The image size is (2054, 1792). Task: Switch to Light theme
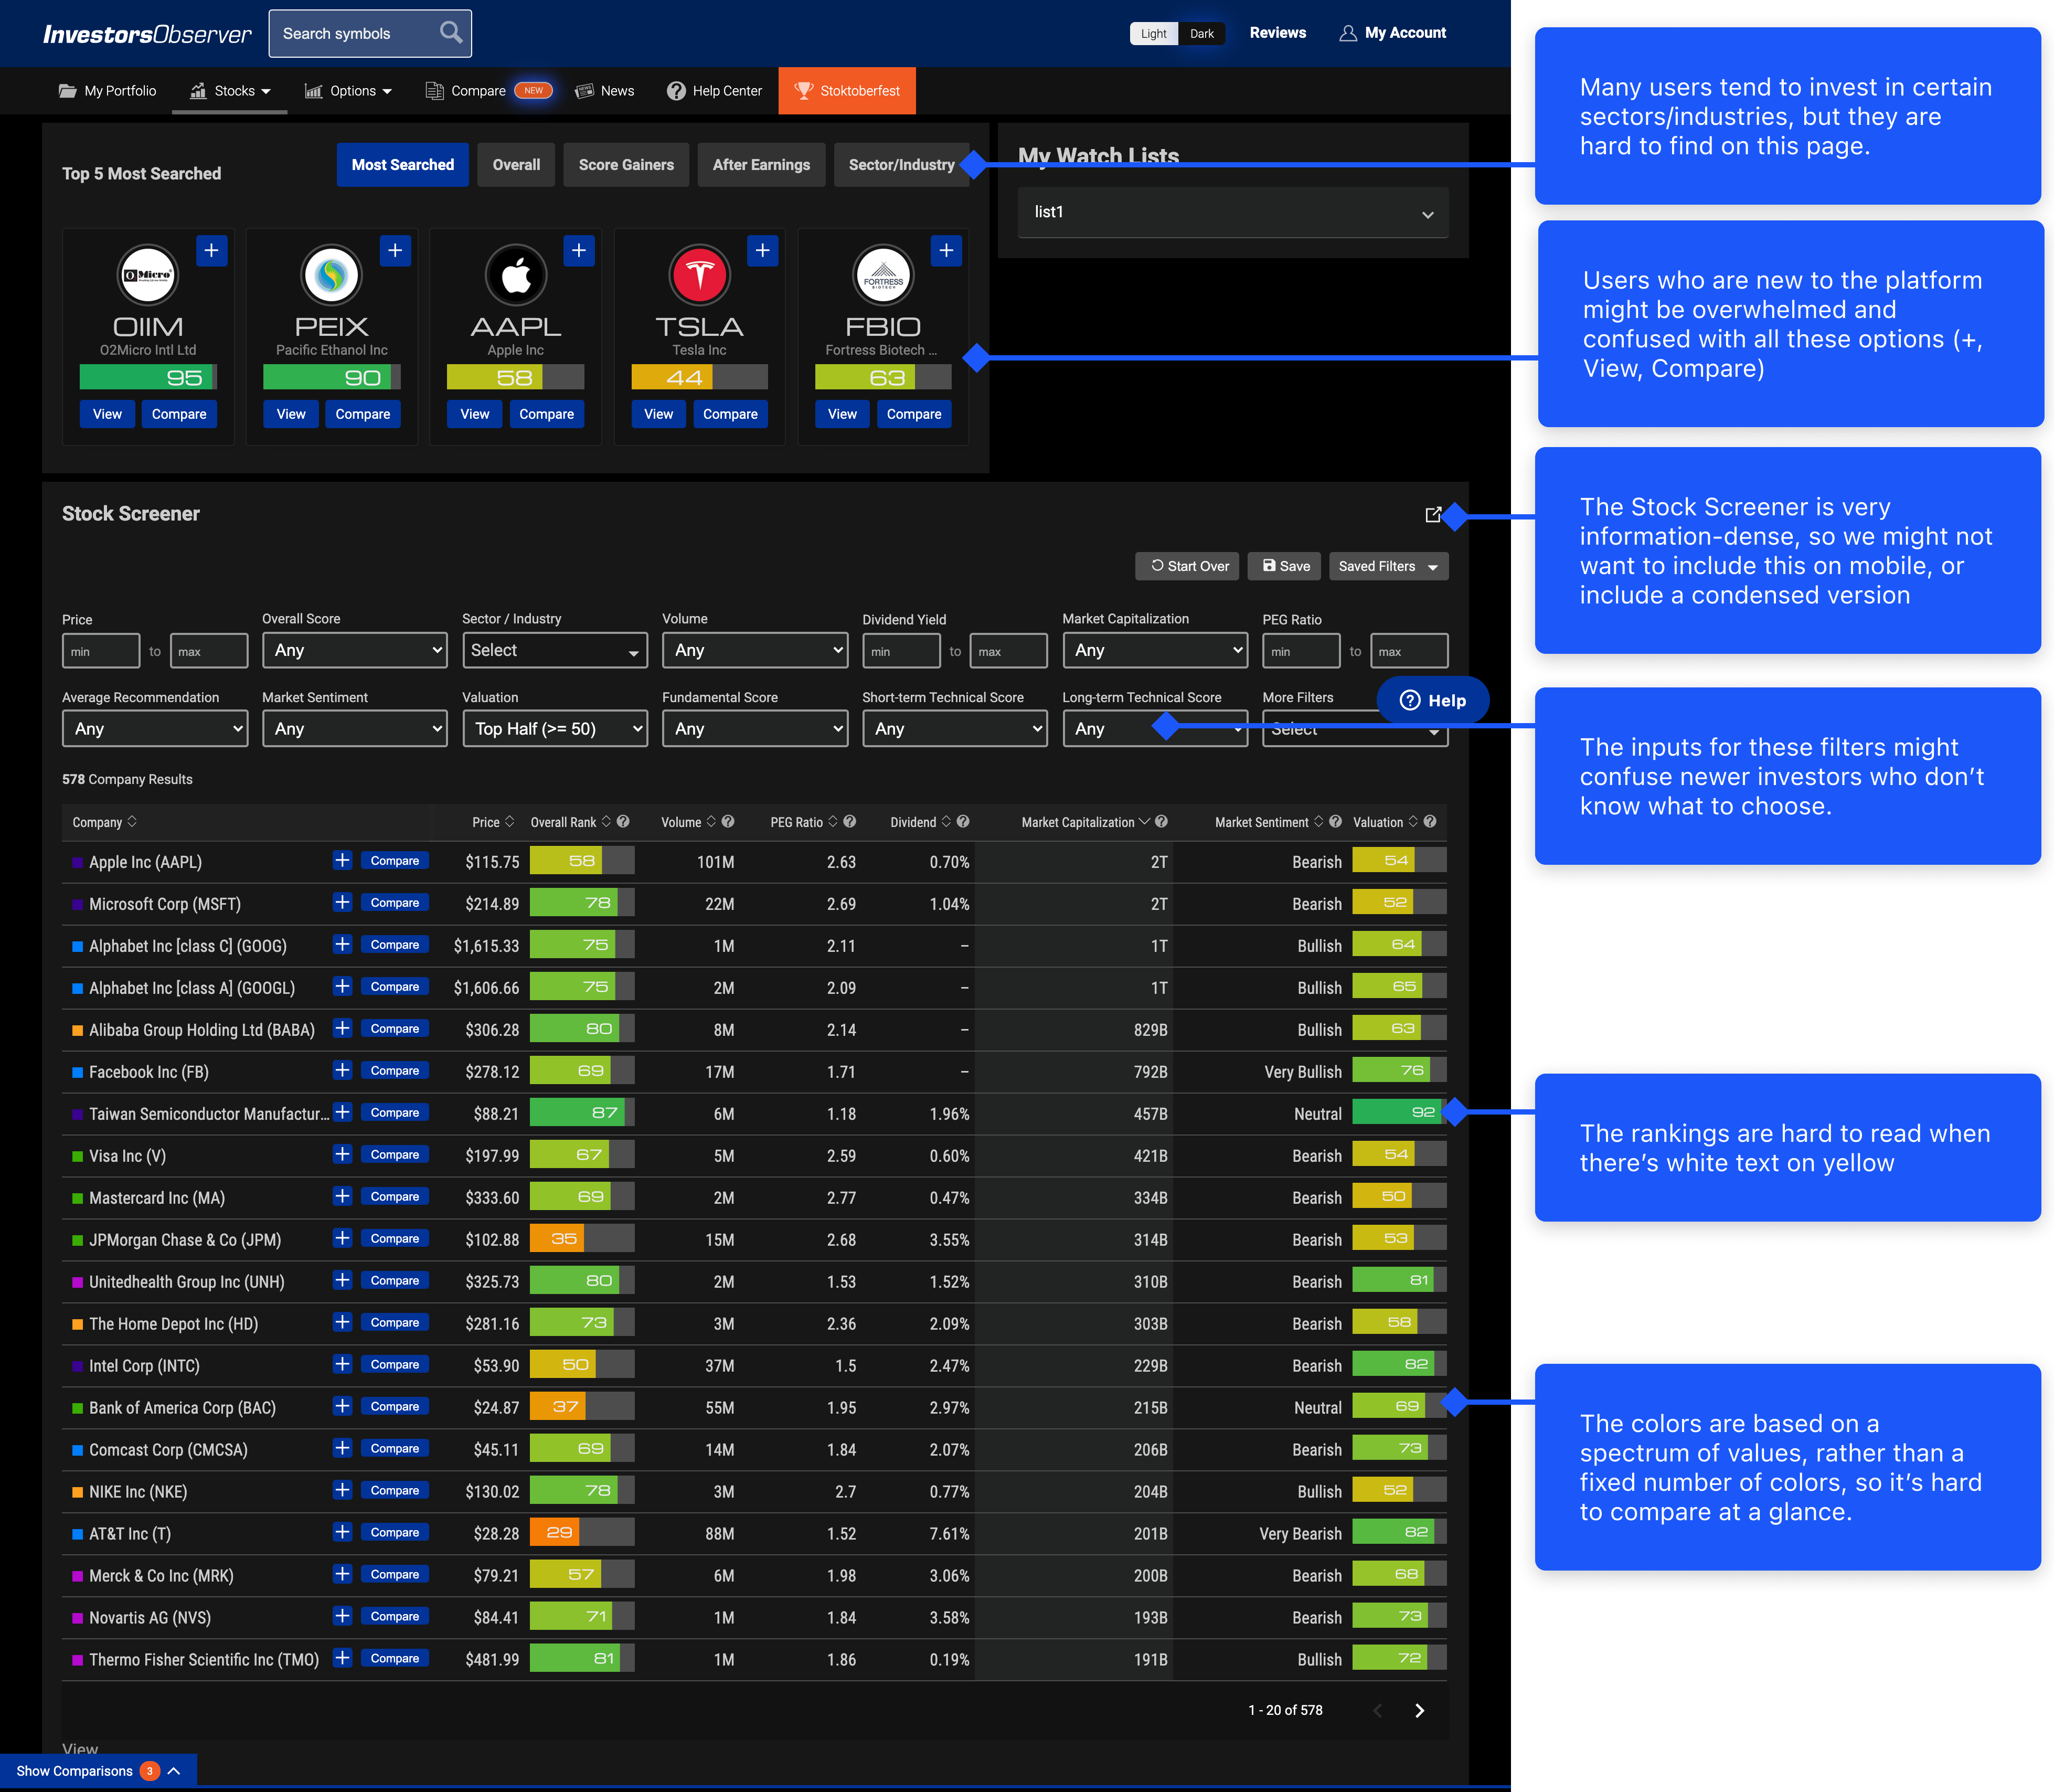point(1153,33)
